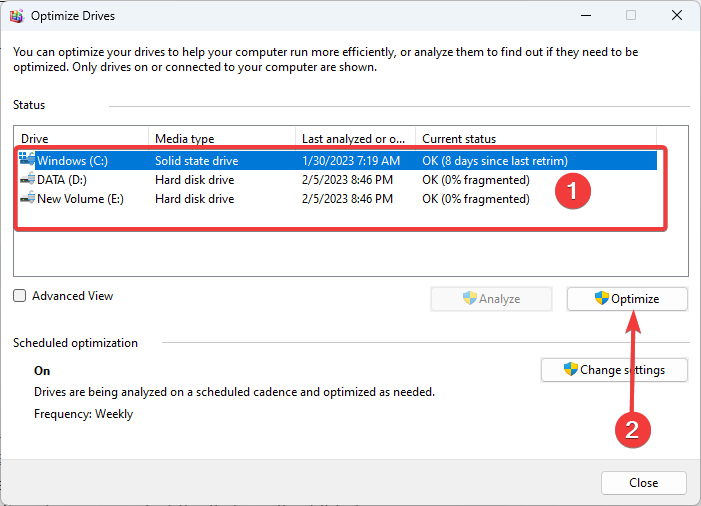Viewport: 701px width, 506px height.
Task: Click the shield icon on Change settings button
Action: tap(571, 369)
